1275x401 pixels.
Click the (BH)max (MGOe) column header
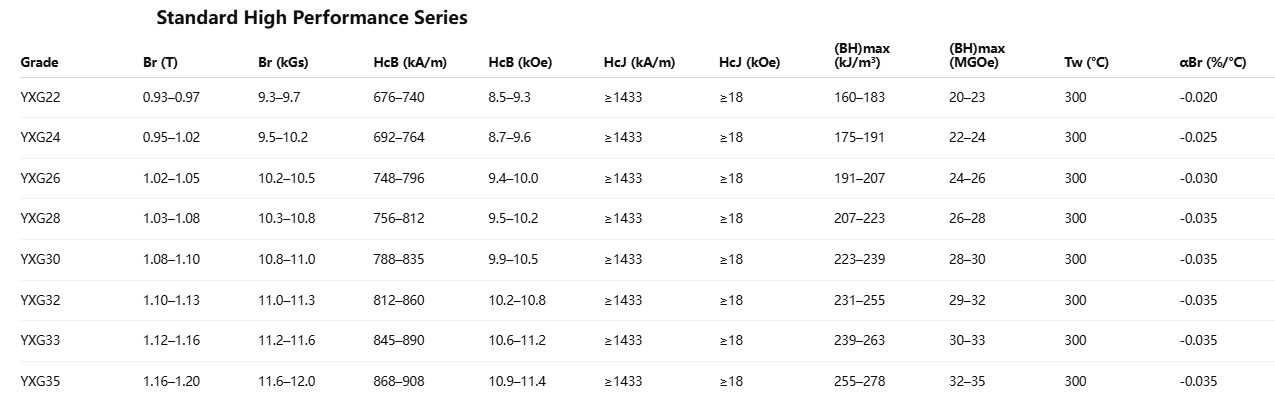tap(977, 55)
